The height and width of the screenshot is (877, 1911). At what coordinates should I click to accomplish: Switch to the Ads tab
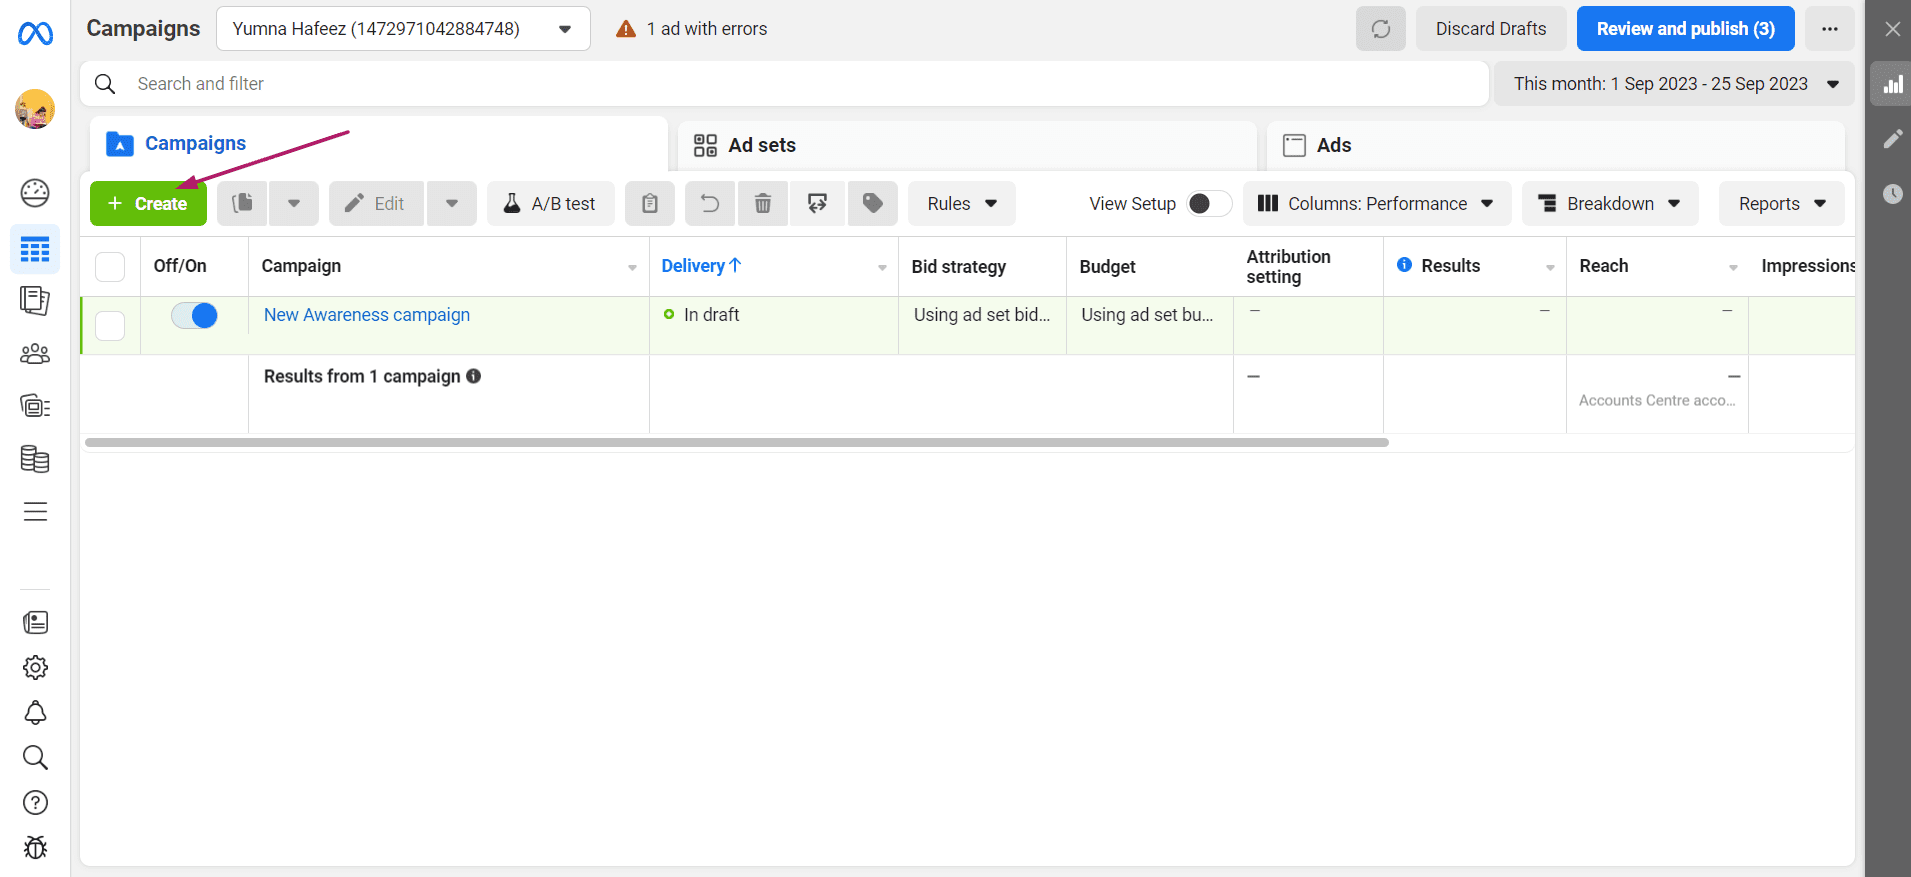[1333, 146]
